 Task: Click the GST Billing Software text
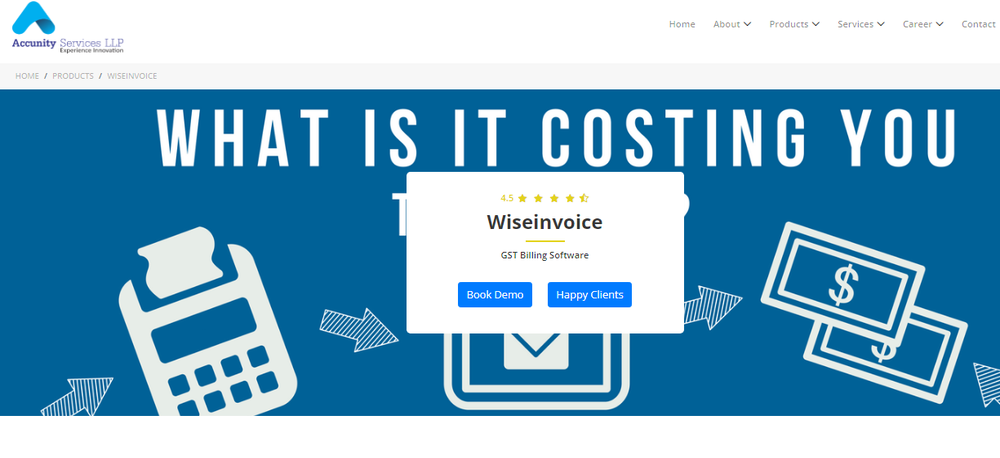coord(545,255)
